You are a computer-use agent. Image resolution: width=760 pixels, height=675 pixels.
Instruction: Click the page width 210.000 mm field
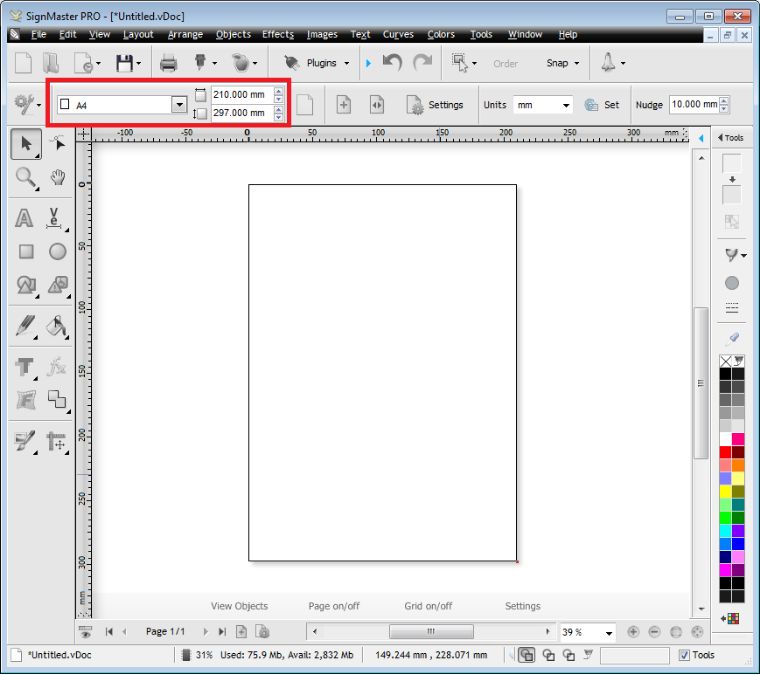point(240,95)
